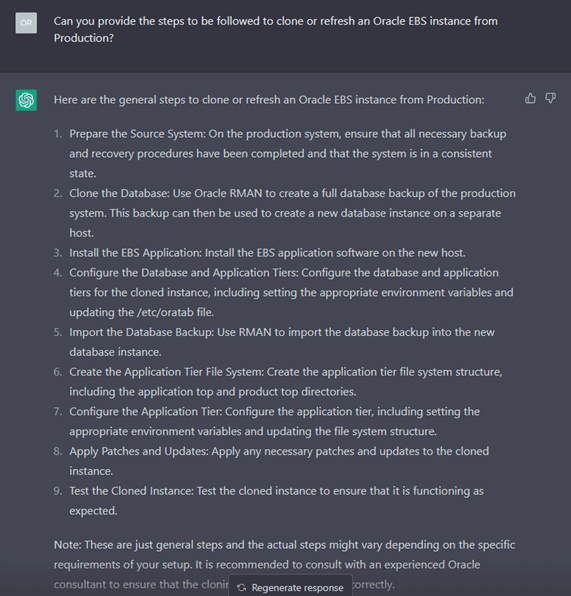This screenshot has height=596, width=571.
Task: Click the response intro sentence
Action: click(269, 100)
